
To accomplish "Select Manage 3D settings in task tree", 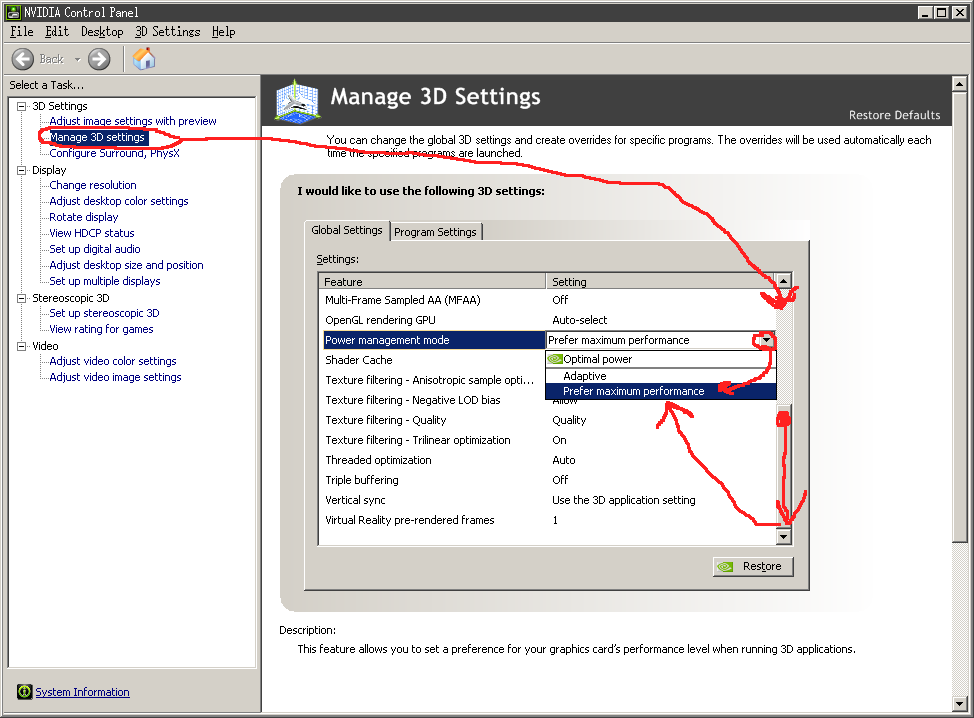I will click(98, 137).
